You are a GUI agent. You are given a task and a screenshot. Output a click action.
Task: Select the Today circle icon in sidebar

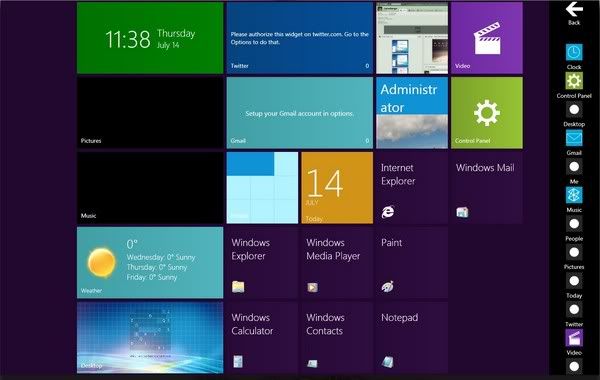pyautogui.click(x=574, y=281)
